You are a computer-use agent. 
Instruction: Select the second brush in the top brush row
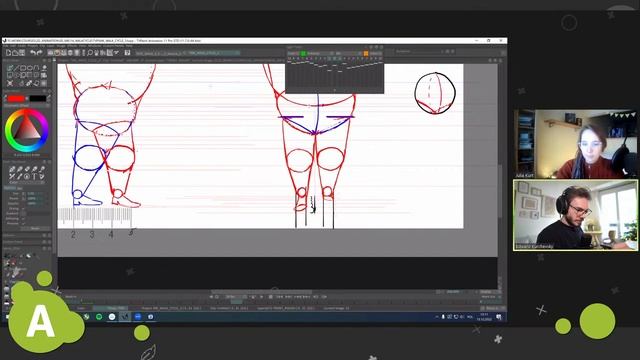pos(19,169)
